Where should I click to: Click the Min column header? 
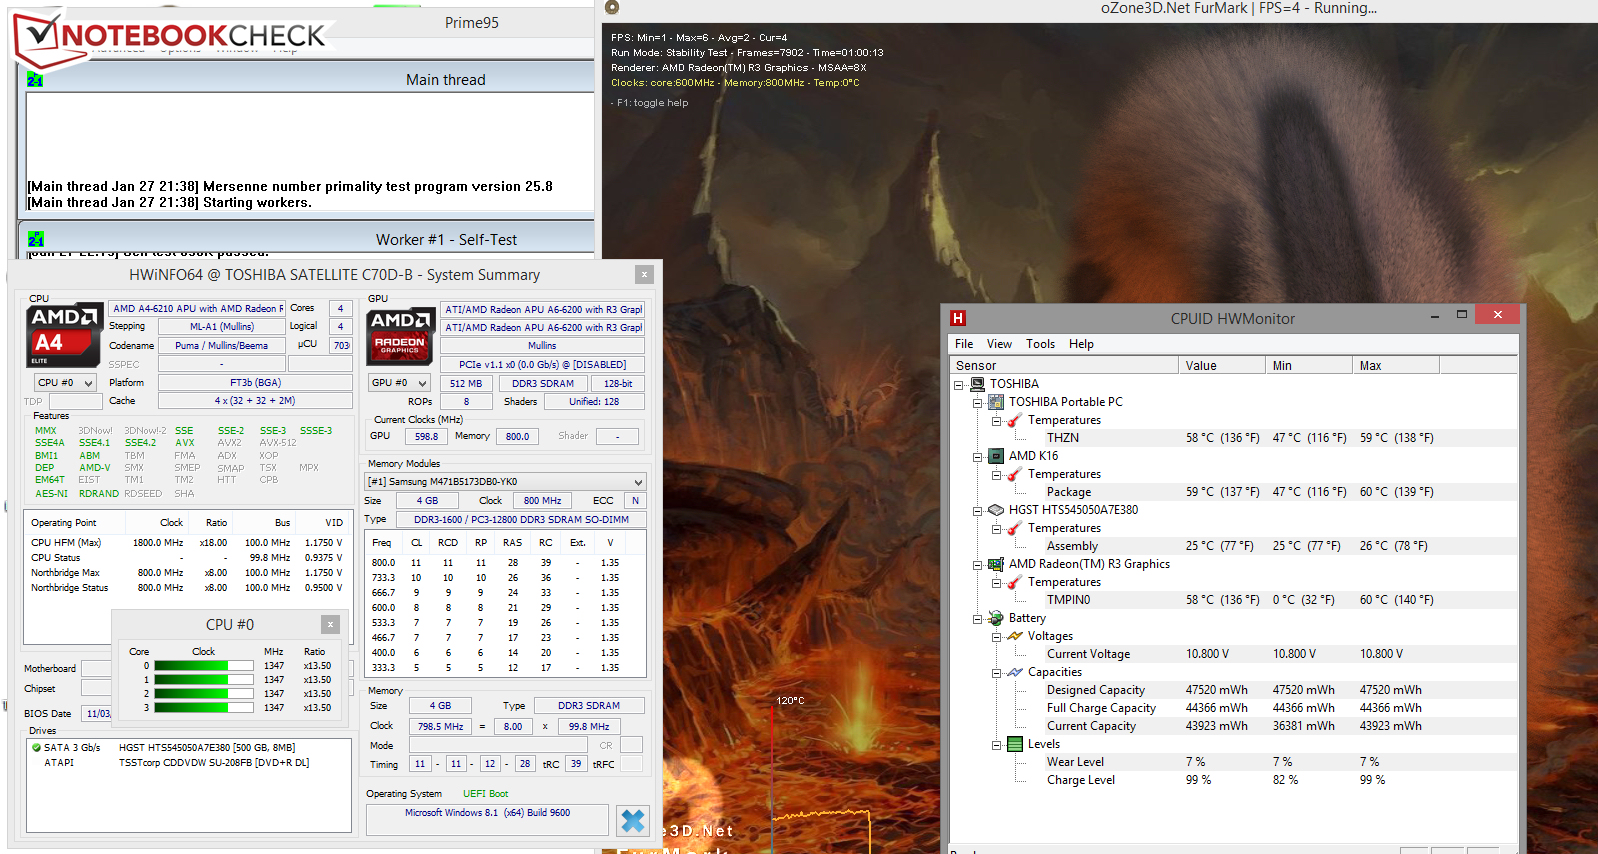pos(1309,366)
